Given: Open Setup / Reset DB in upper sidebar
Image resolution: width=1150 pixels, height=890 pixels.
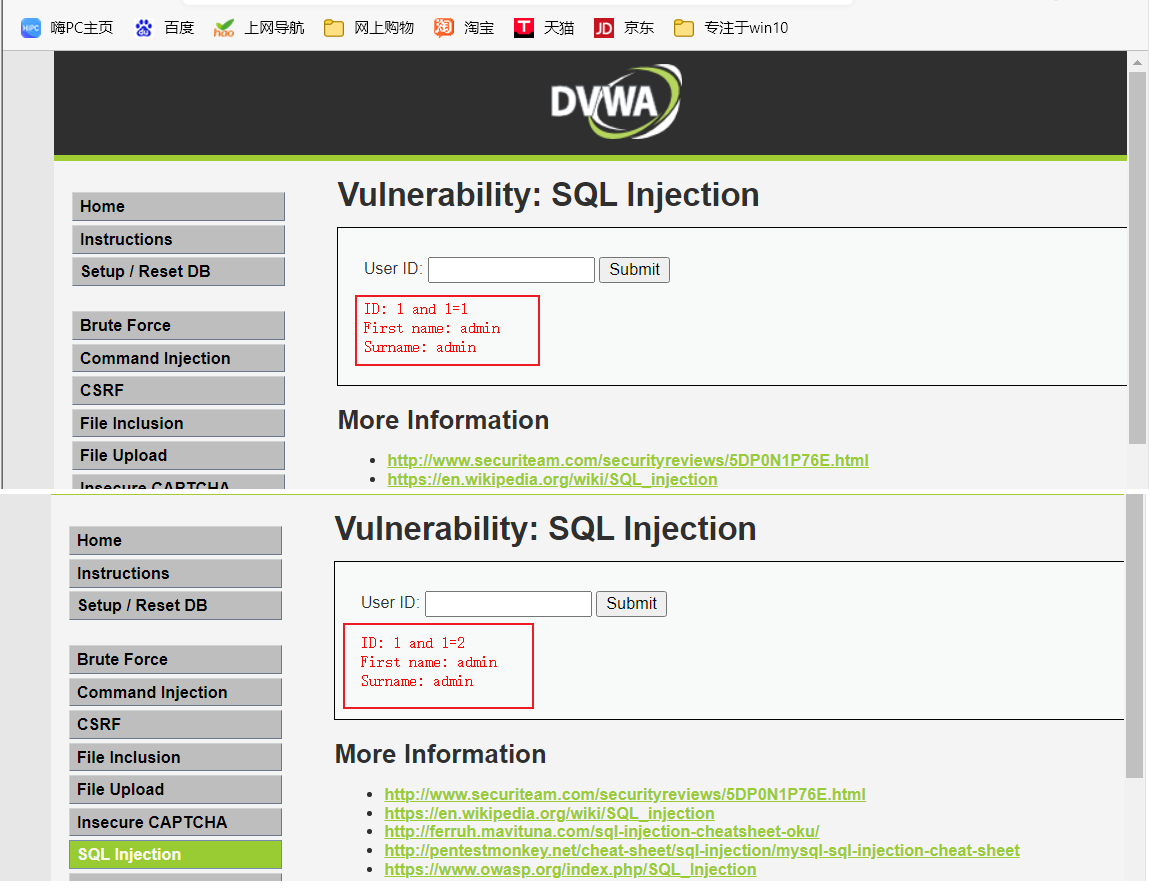Looking at the screenshot, I should click(x=178, y=271).
